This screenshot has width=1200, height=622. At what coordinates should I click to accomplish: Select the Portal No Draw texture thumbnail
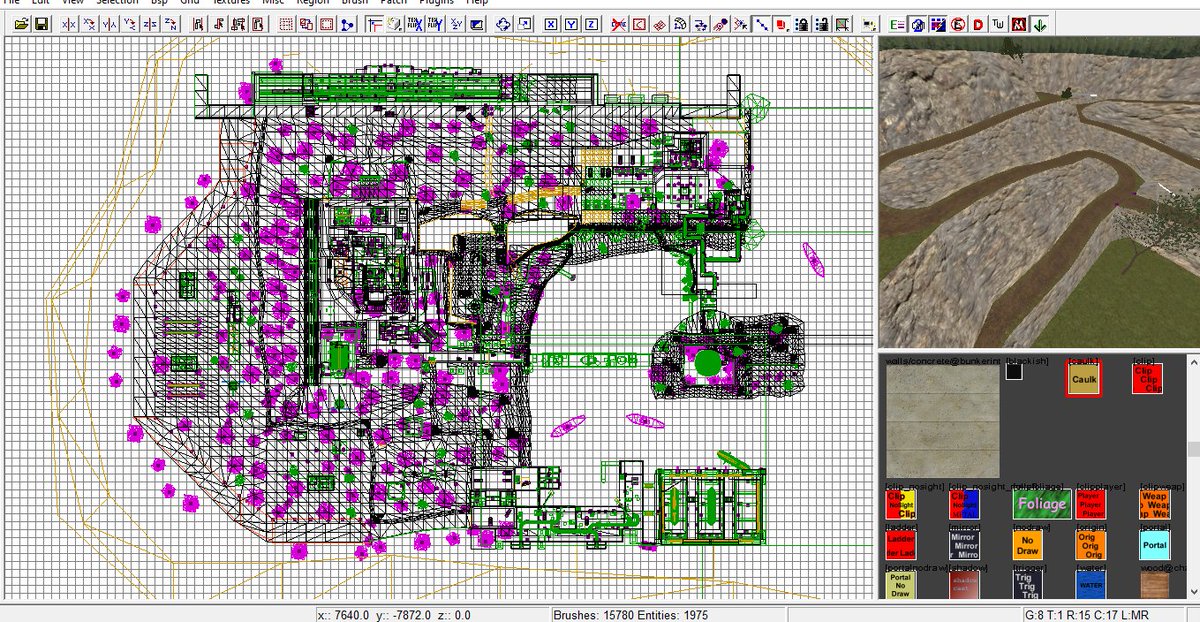click(901, 585)
